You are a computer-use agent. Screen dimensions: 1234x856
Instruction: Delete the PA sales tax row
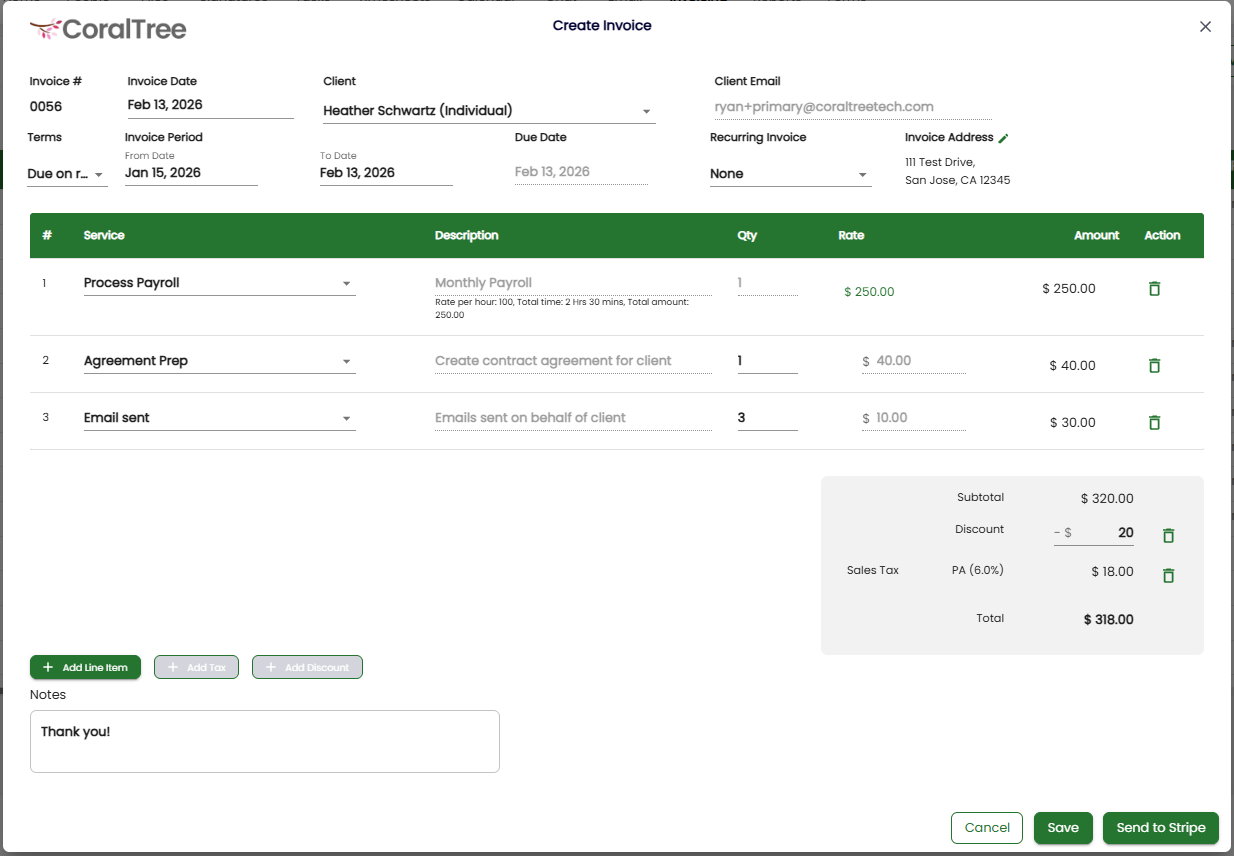pos(1168,576)
